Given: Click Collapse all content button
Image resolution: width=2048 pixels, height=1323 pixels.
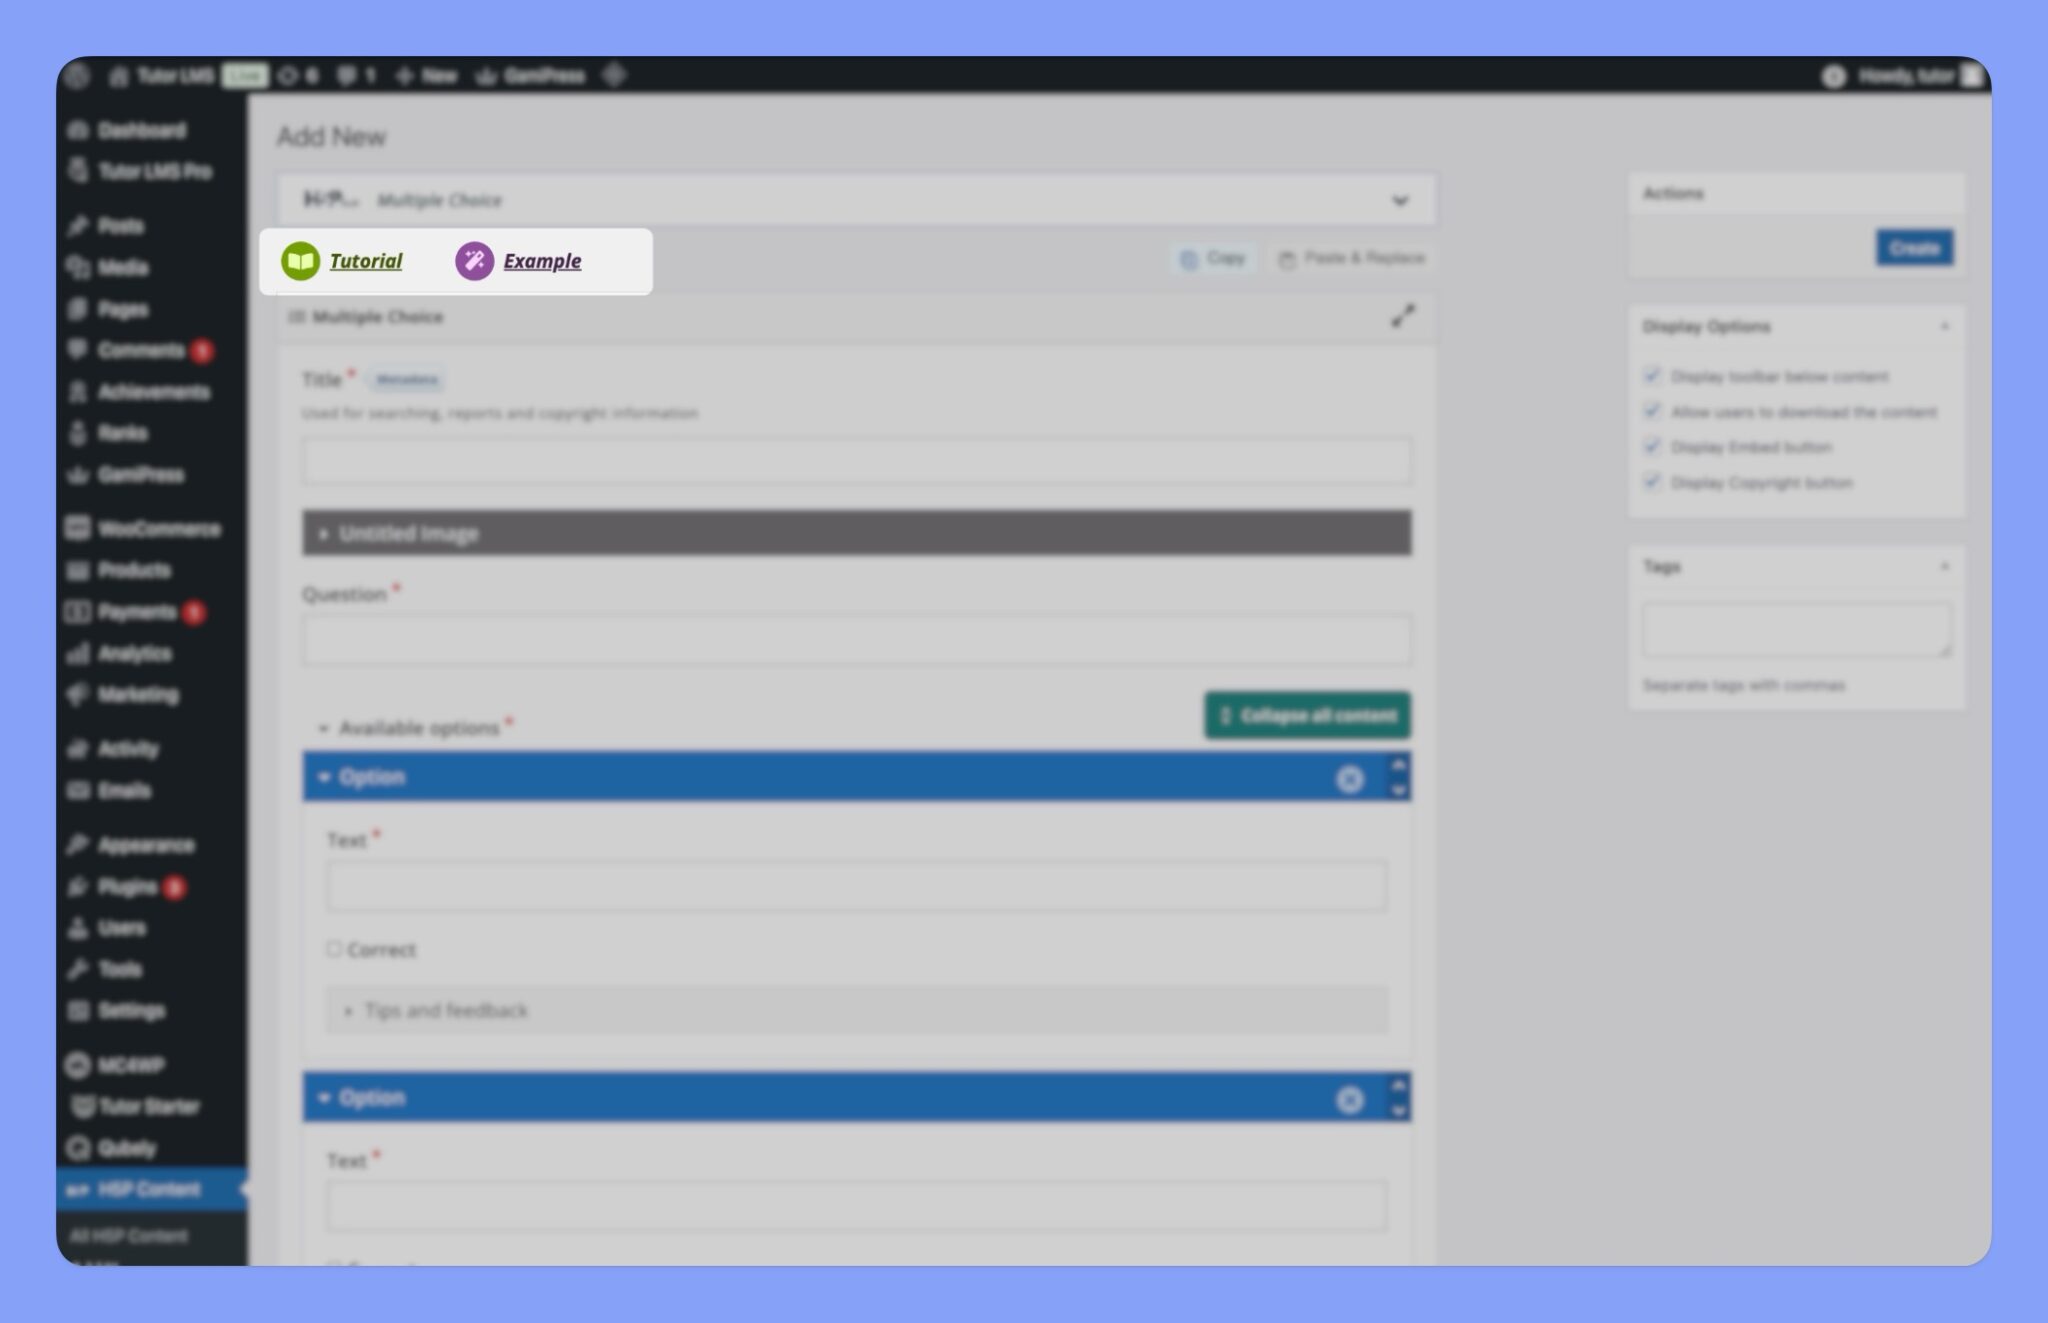Looking at the screenshot, I should point(1307,716).
